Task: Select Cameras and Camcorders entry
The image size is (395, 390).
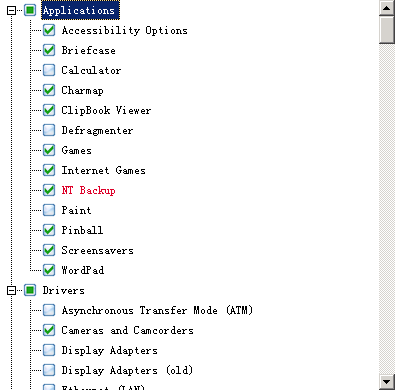Action: pyautogui.click(x=127, y=330)
